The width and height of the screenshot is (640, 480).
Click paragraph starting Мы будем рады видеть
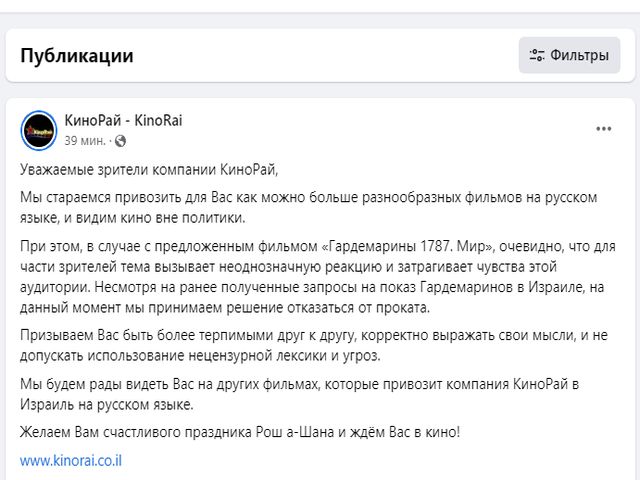(x=300, y=394)
